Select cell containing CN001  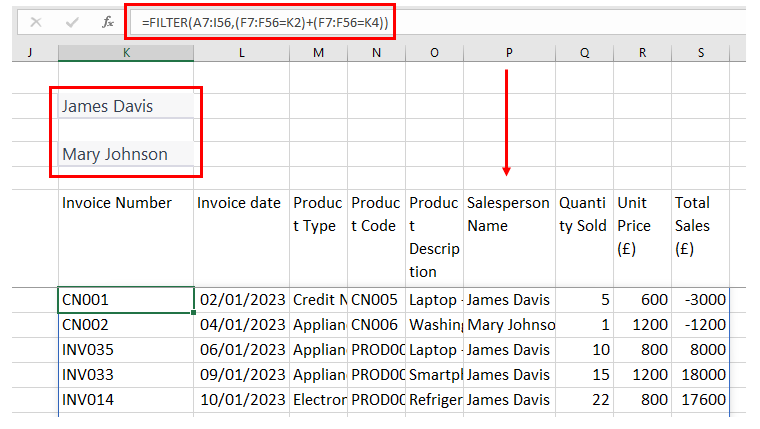tap(125, 299)
